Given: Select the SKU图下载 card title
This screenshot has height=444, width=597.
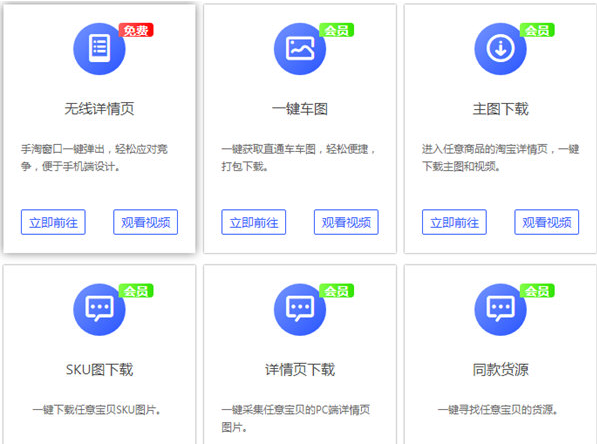Looking at the screenshot, I should point(99,369).
